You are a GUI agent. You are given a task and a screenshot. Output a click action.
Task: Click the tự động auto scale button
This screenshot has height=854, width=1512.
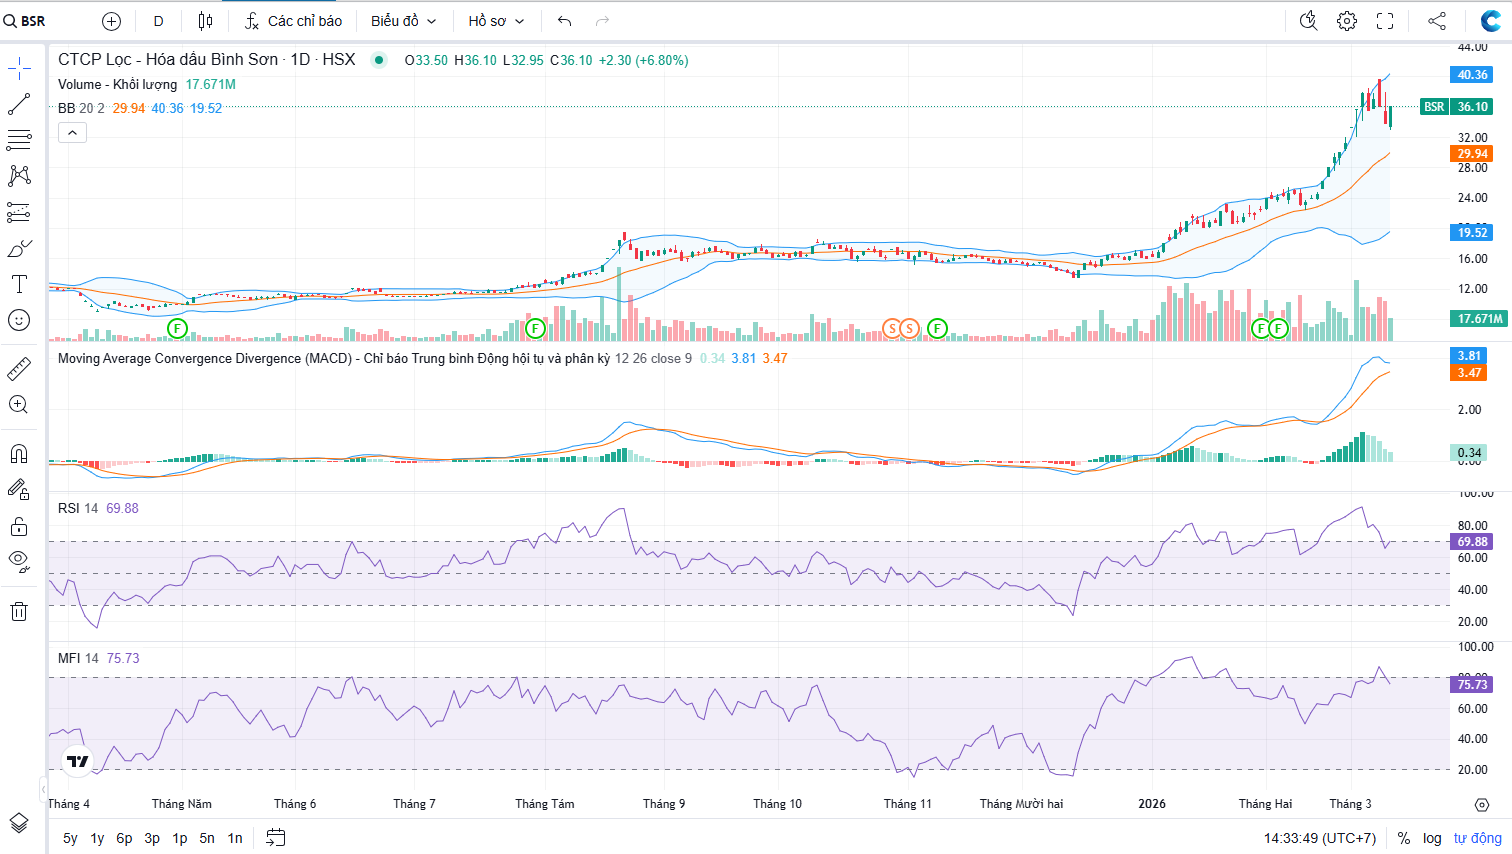point(1477,838)
